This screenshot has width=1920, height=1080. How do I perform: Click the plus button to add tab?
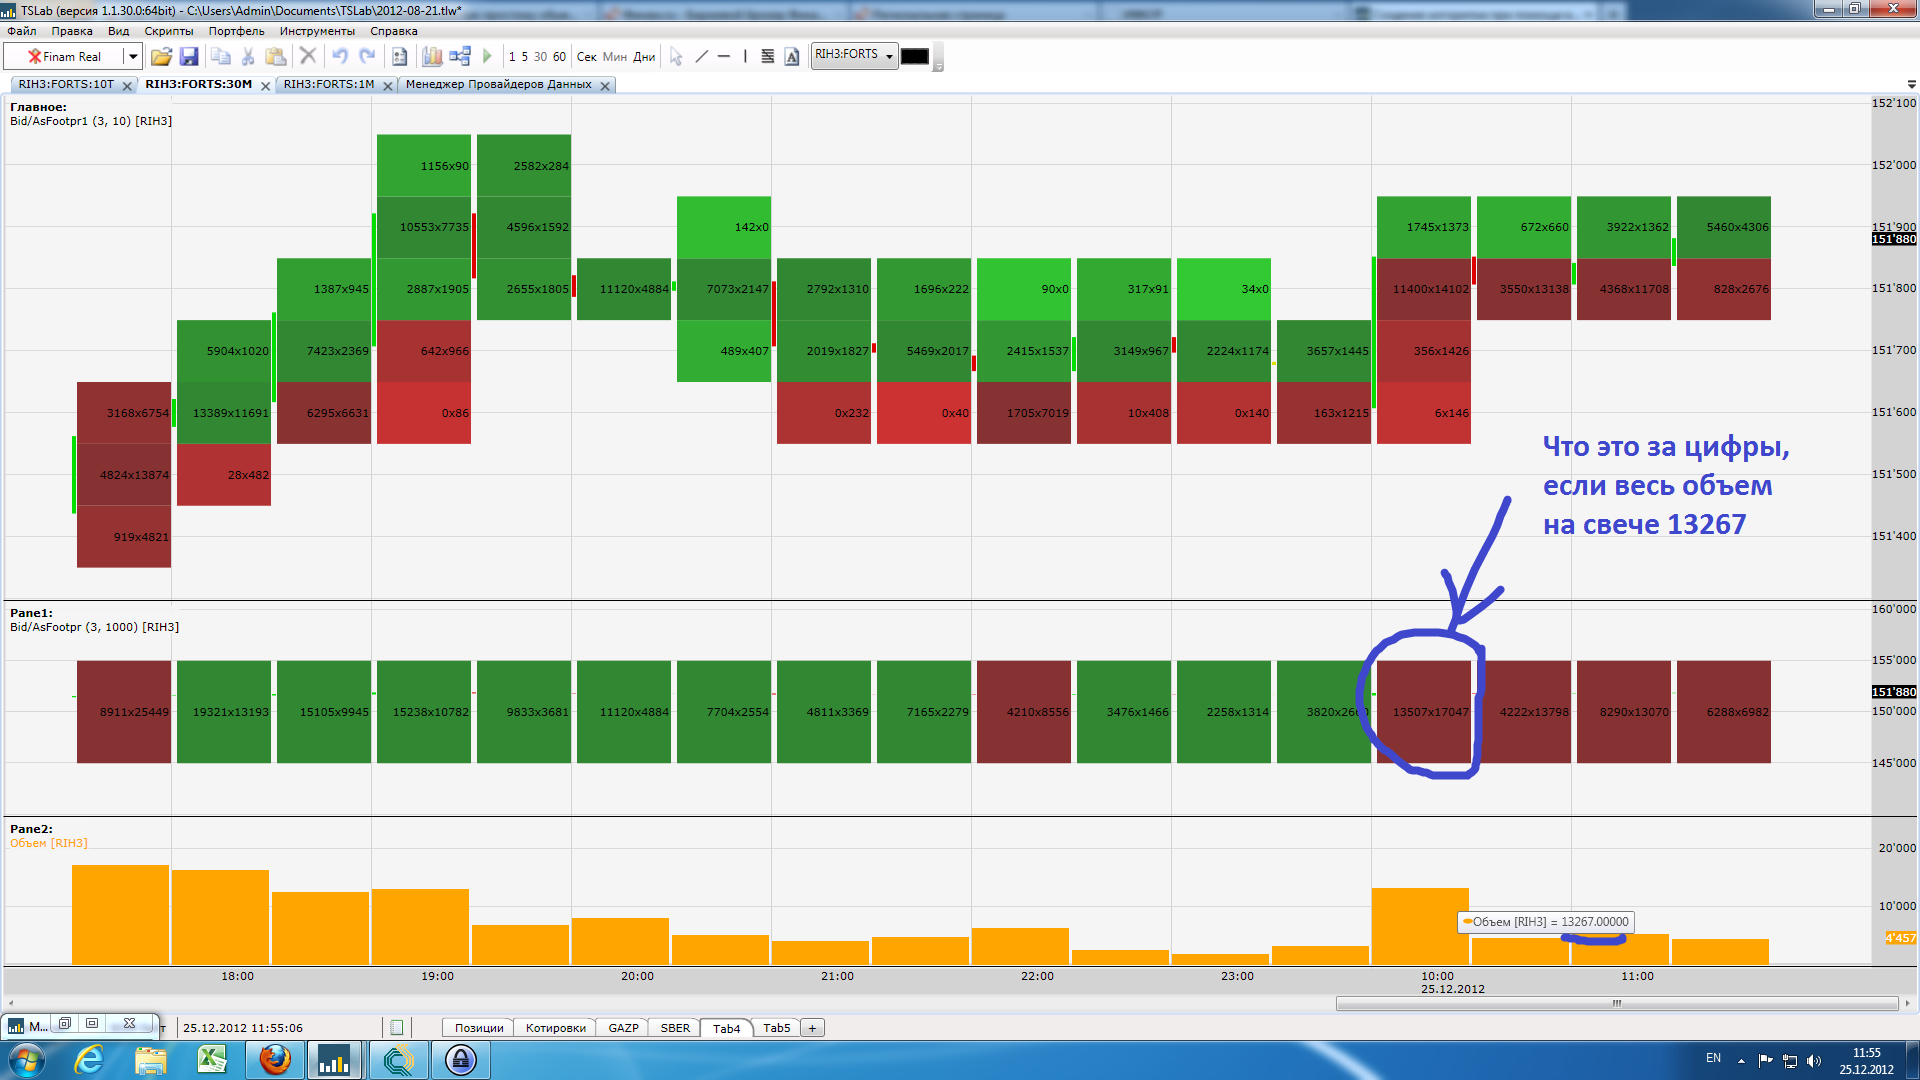click(813, 1028)
